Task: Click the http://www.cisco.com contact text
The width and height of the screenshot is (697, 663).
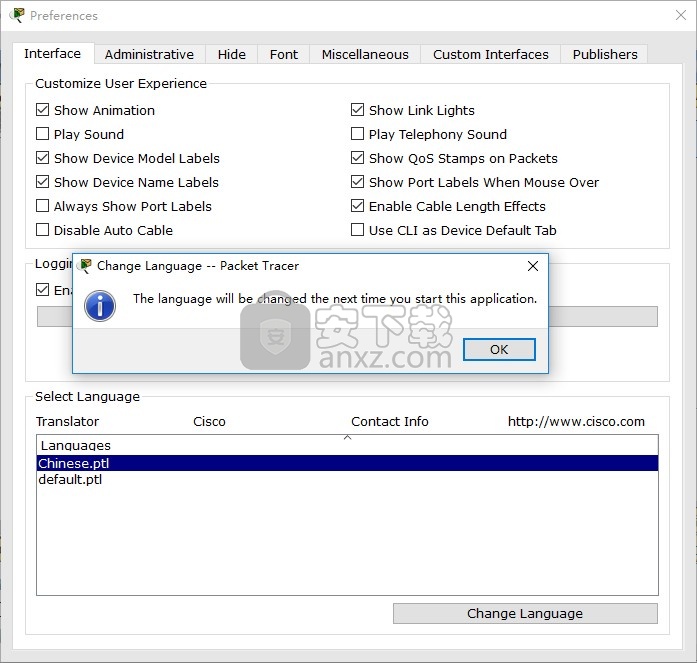Action: point(576,421)
